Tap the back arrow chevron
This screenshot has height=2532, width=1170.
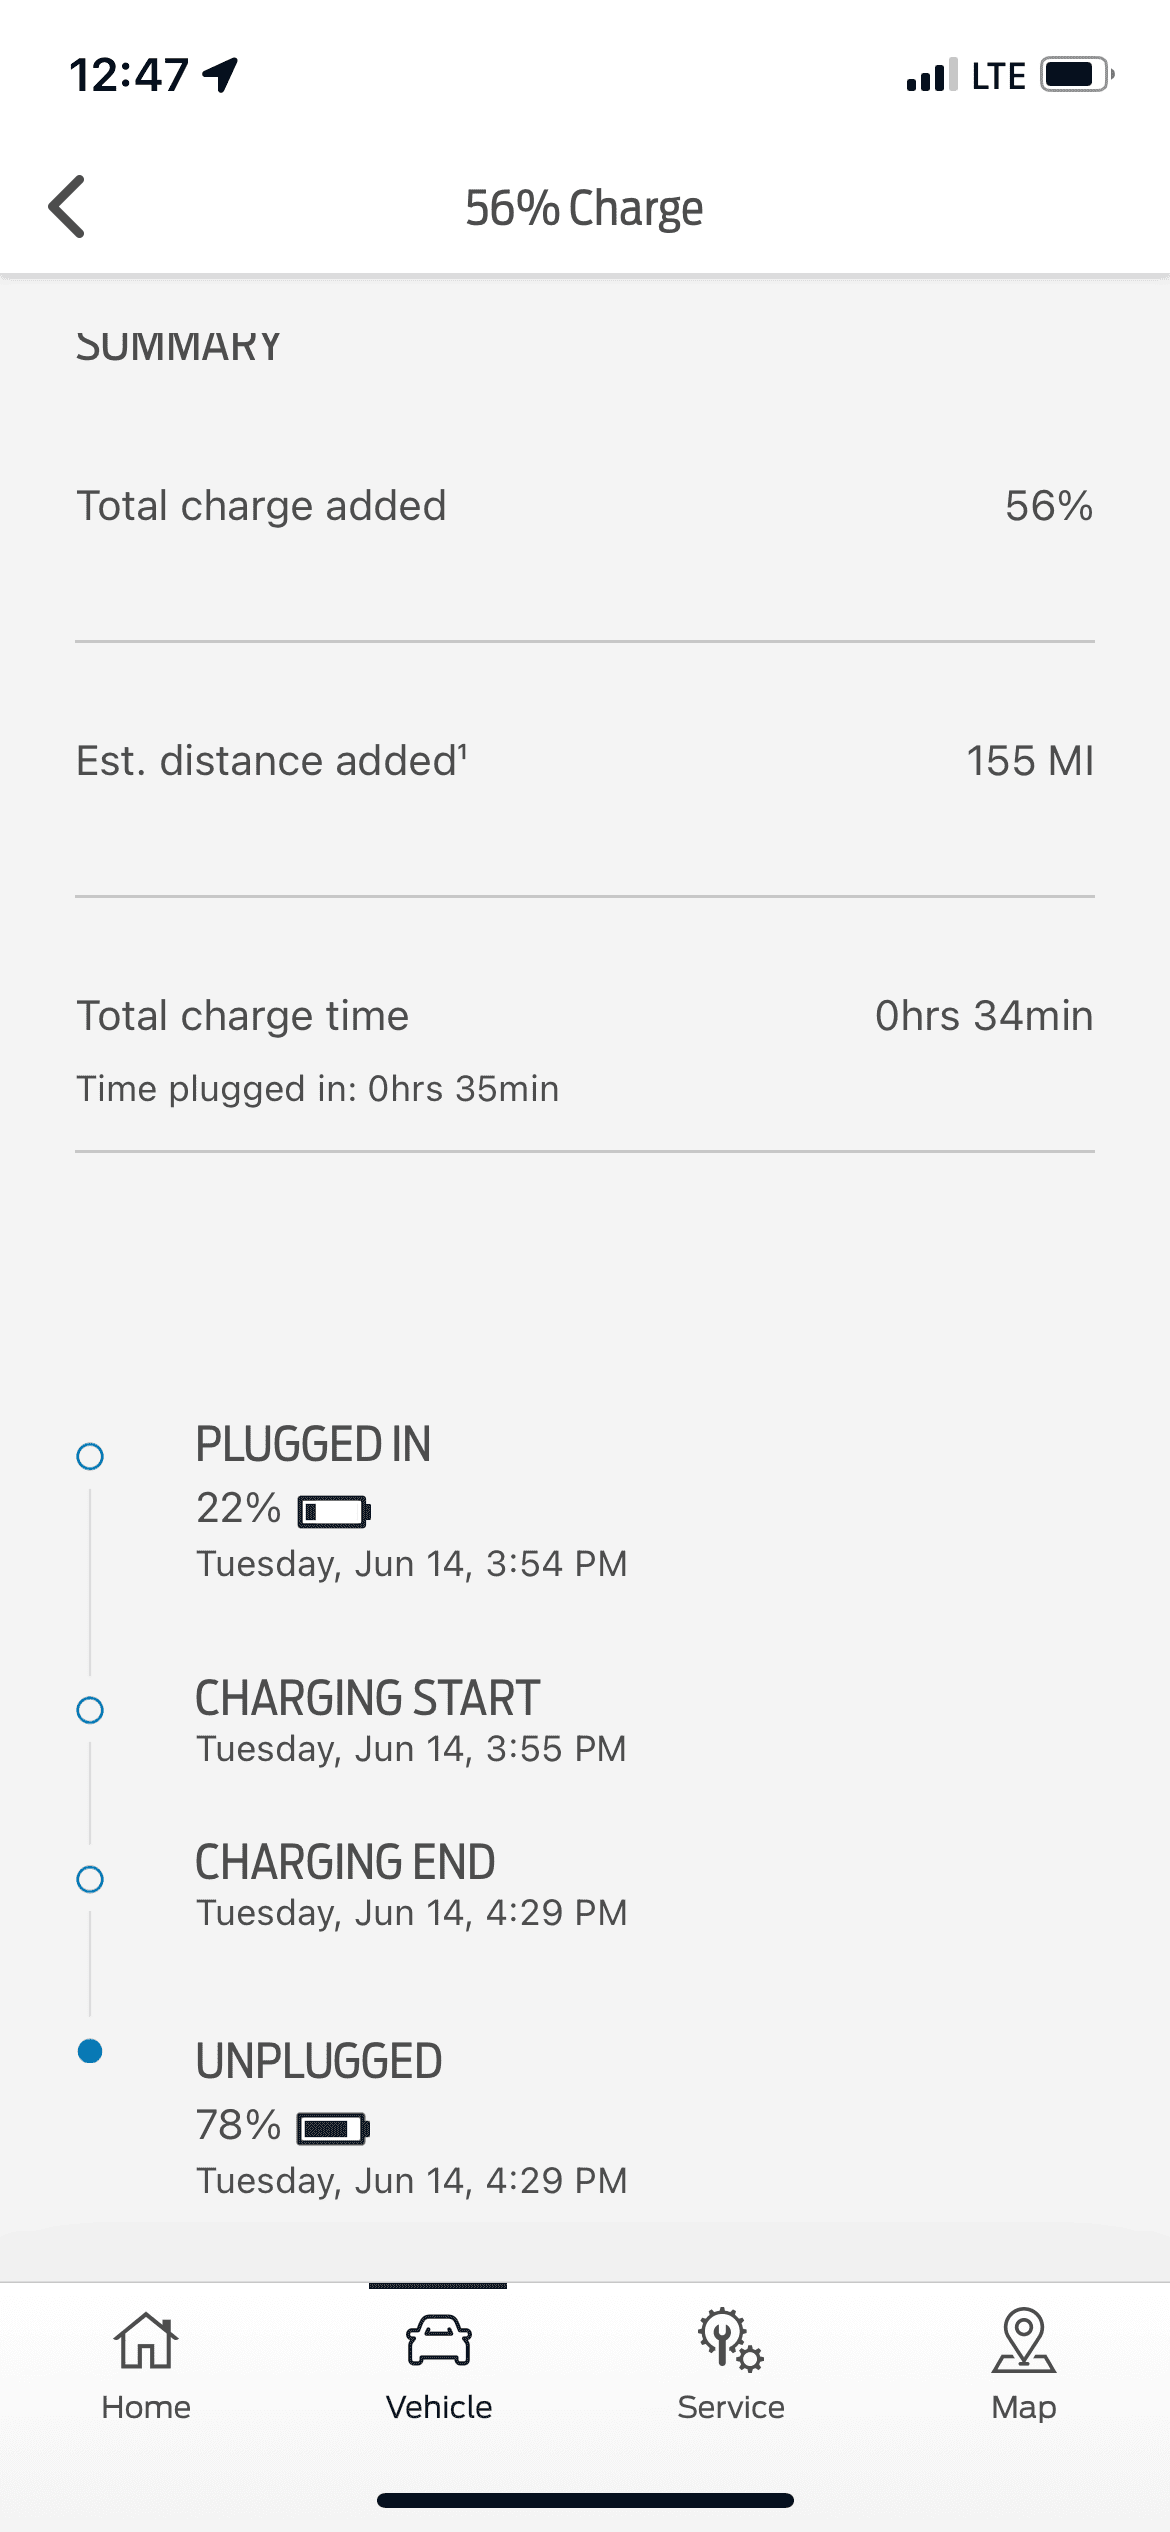[x=68, y=207]
